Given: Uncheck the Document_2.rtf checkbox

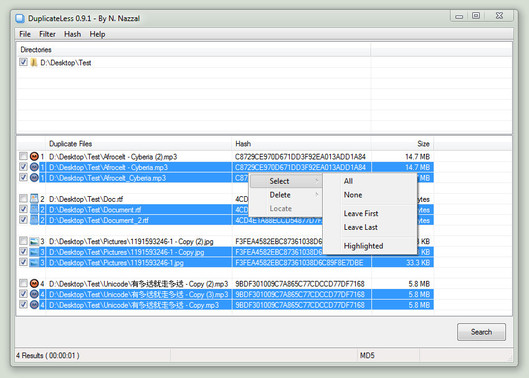Looking at the screenshot, I should click(23, 220).
